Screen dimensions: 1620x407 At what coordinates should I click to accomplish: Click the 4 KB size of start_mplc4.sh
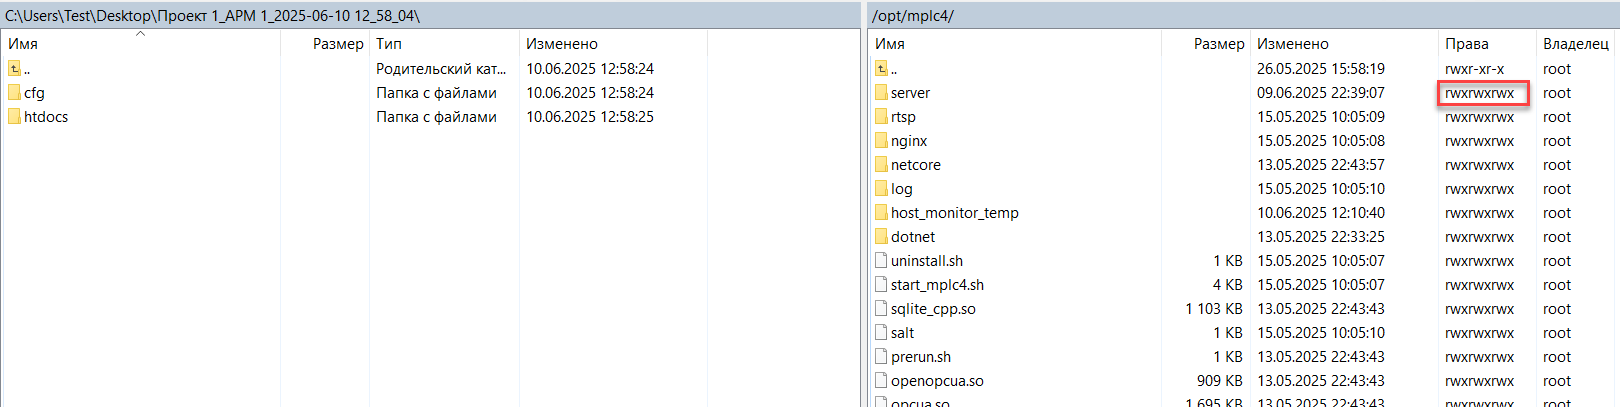click(x=1228, y=285)
